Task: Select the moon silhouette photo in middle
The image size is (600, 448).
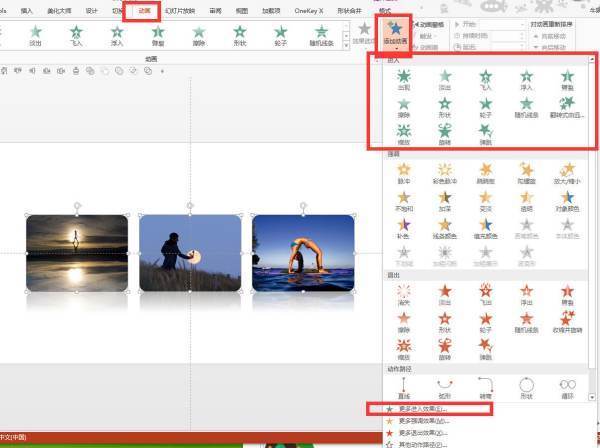Action: click(188, 252)
